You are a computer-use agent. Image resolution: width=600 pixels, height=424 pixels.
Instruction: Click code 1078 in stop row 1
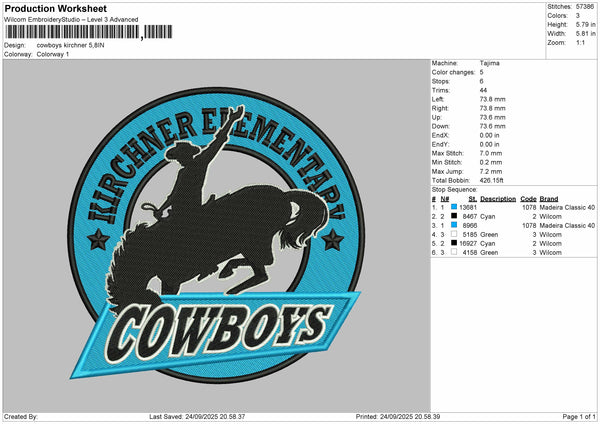click(x=529, y=207)
